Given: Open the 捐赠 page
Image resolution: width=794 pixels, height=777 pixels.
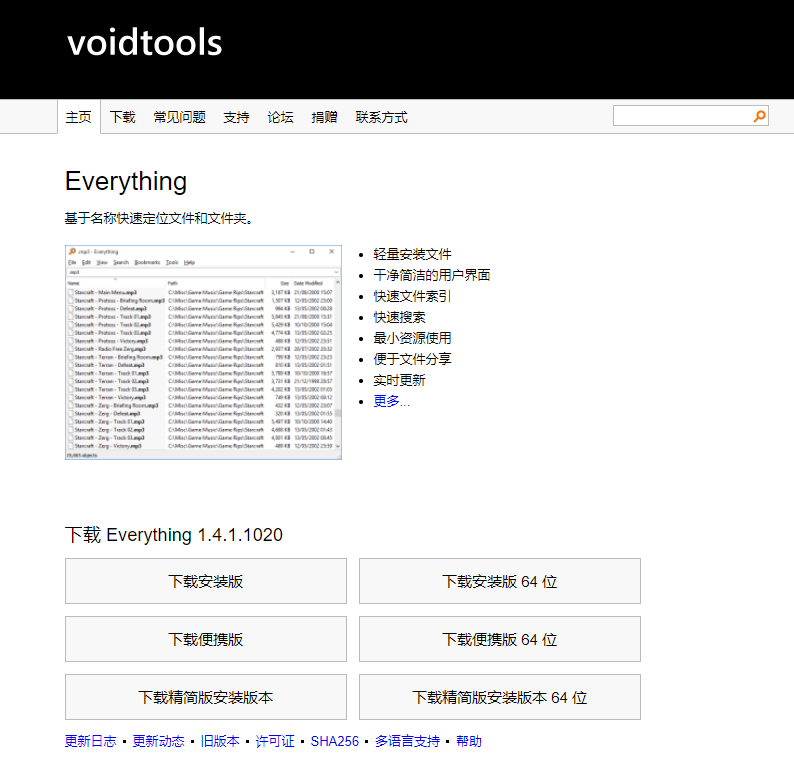Looking at the screenshot, I should [x=325, y=117].
